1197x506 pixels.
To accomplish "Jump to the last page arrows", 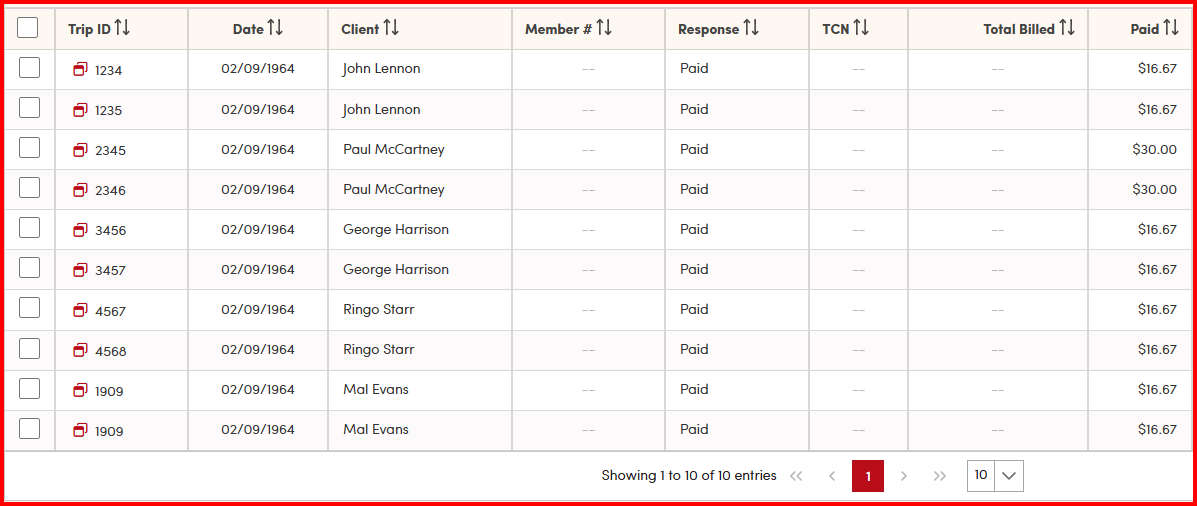I will (x=939, y=476).
